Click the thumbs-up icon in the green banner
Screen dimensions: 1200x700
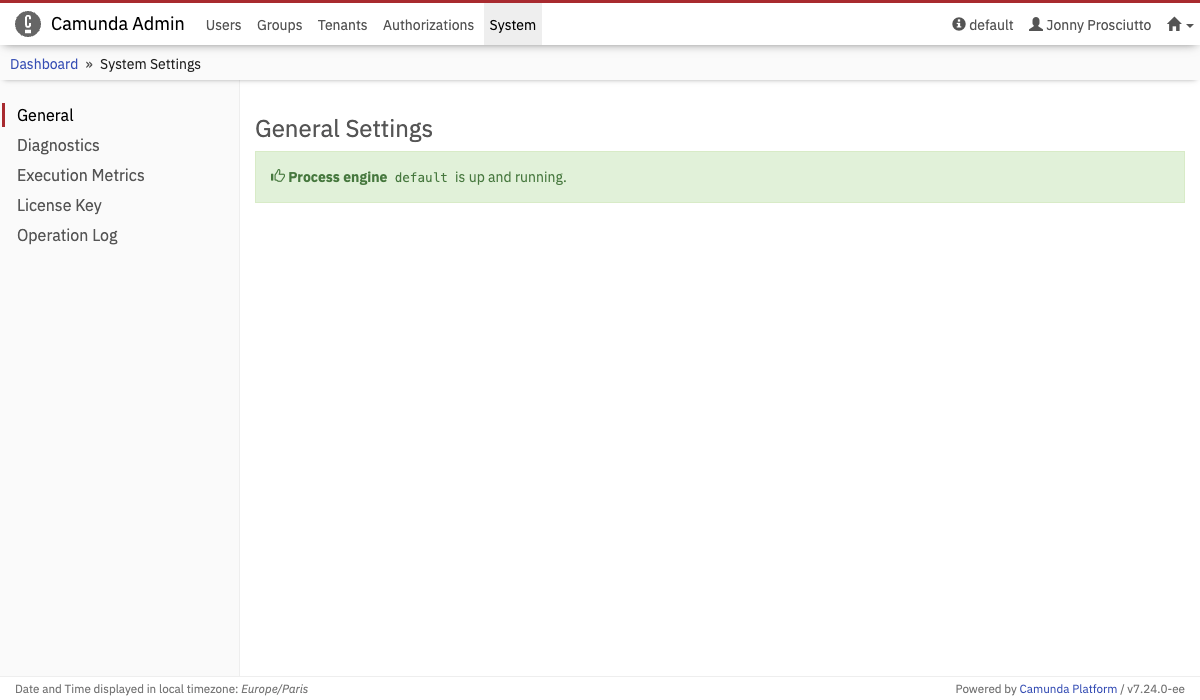coord(278,175)
